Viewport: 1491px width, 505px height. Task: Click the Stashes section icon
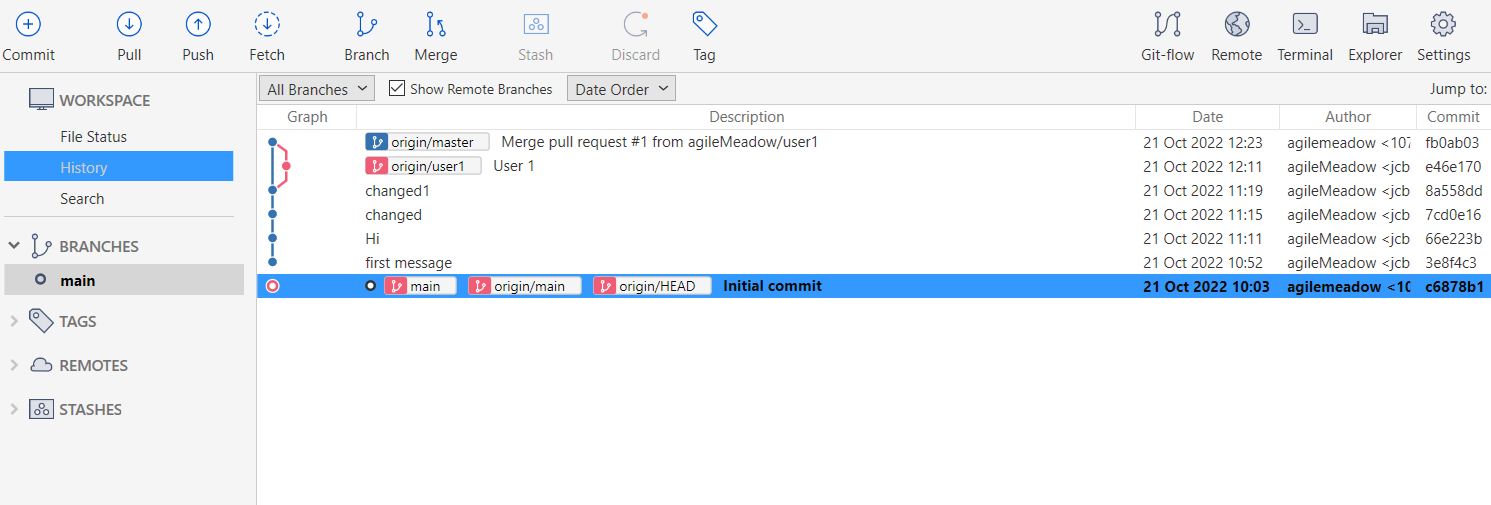pyautogui.click(x=41, y=409)
